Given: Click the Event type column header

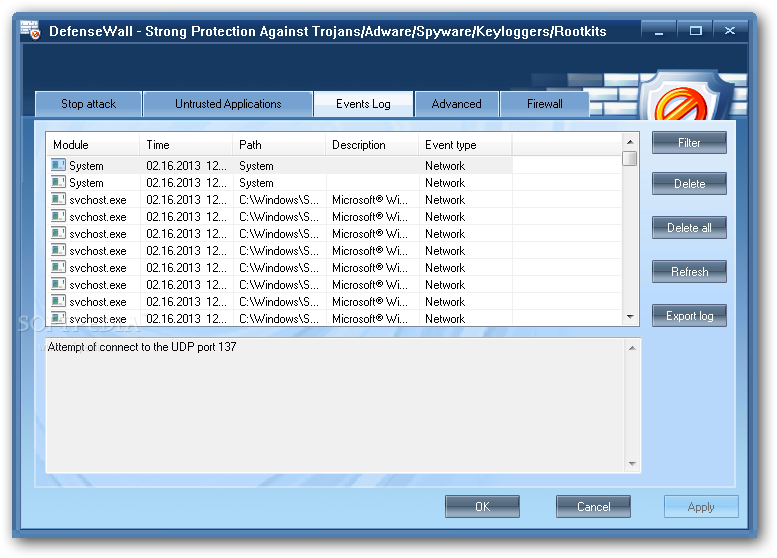Looking at the screenshot, I should (x=465, y=145).
